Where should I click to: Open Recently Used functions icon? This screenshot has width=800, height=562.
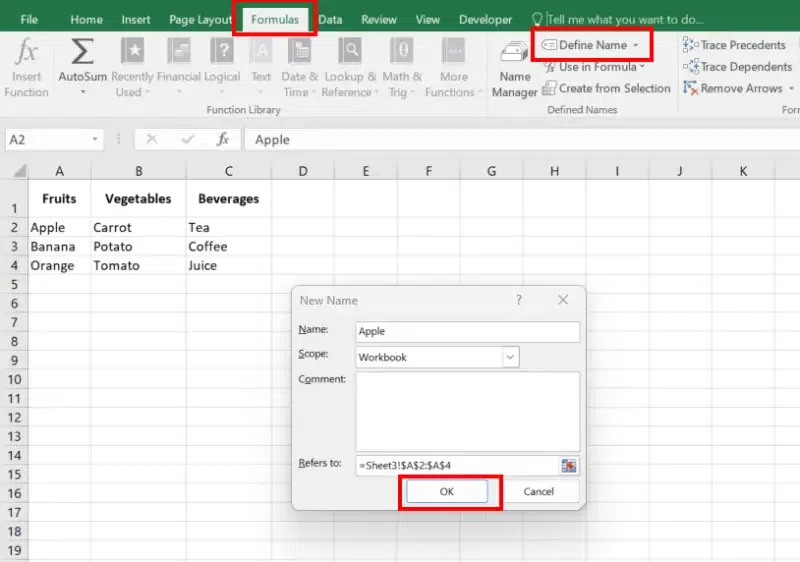pyautogui.click(x=133, y=52)
